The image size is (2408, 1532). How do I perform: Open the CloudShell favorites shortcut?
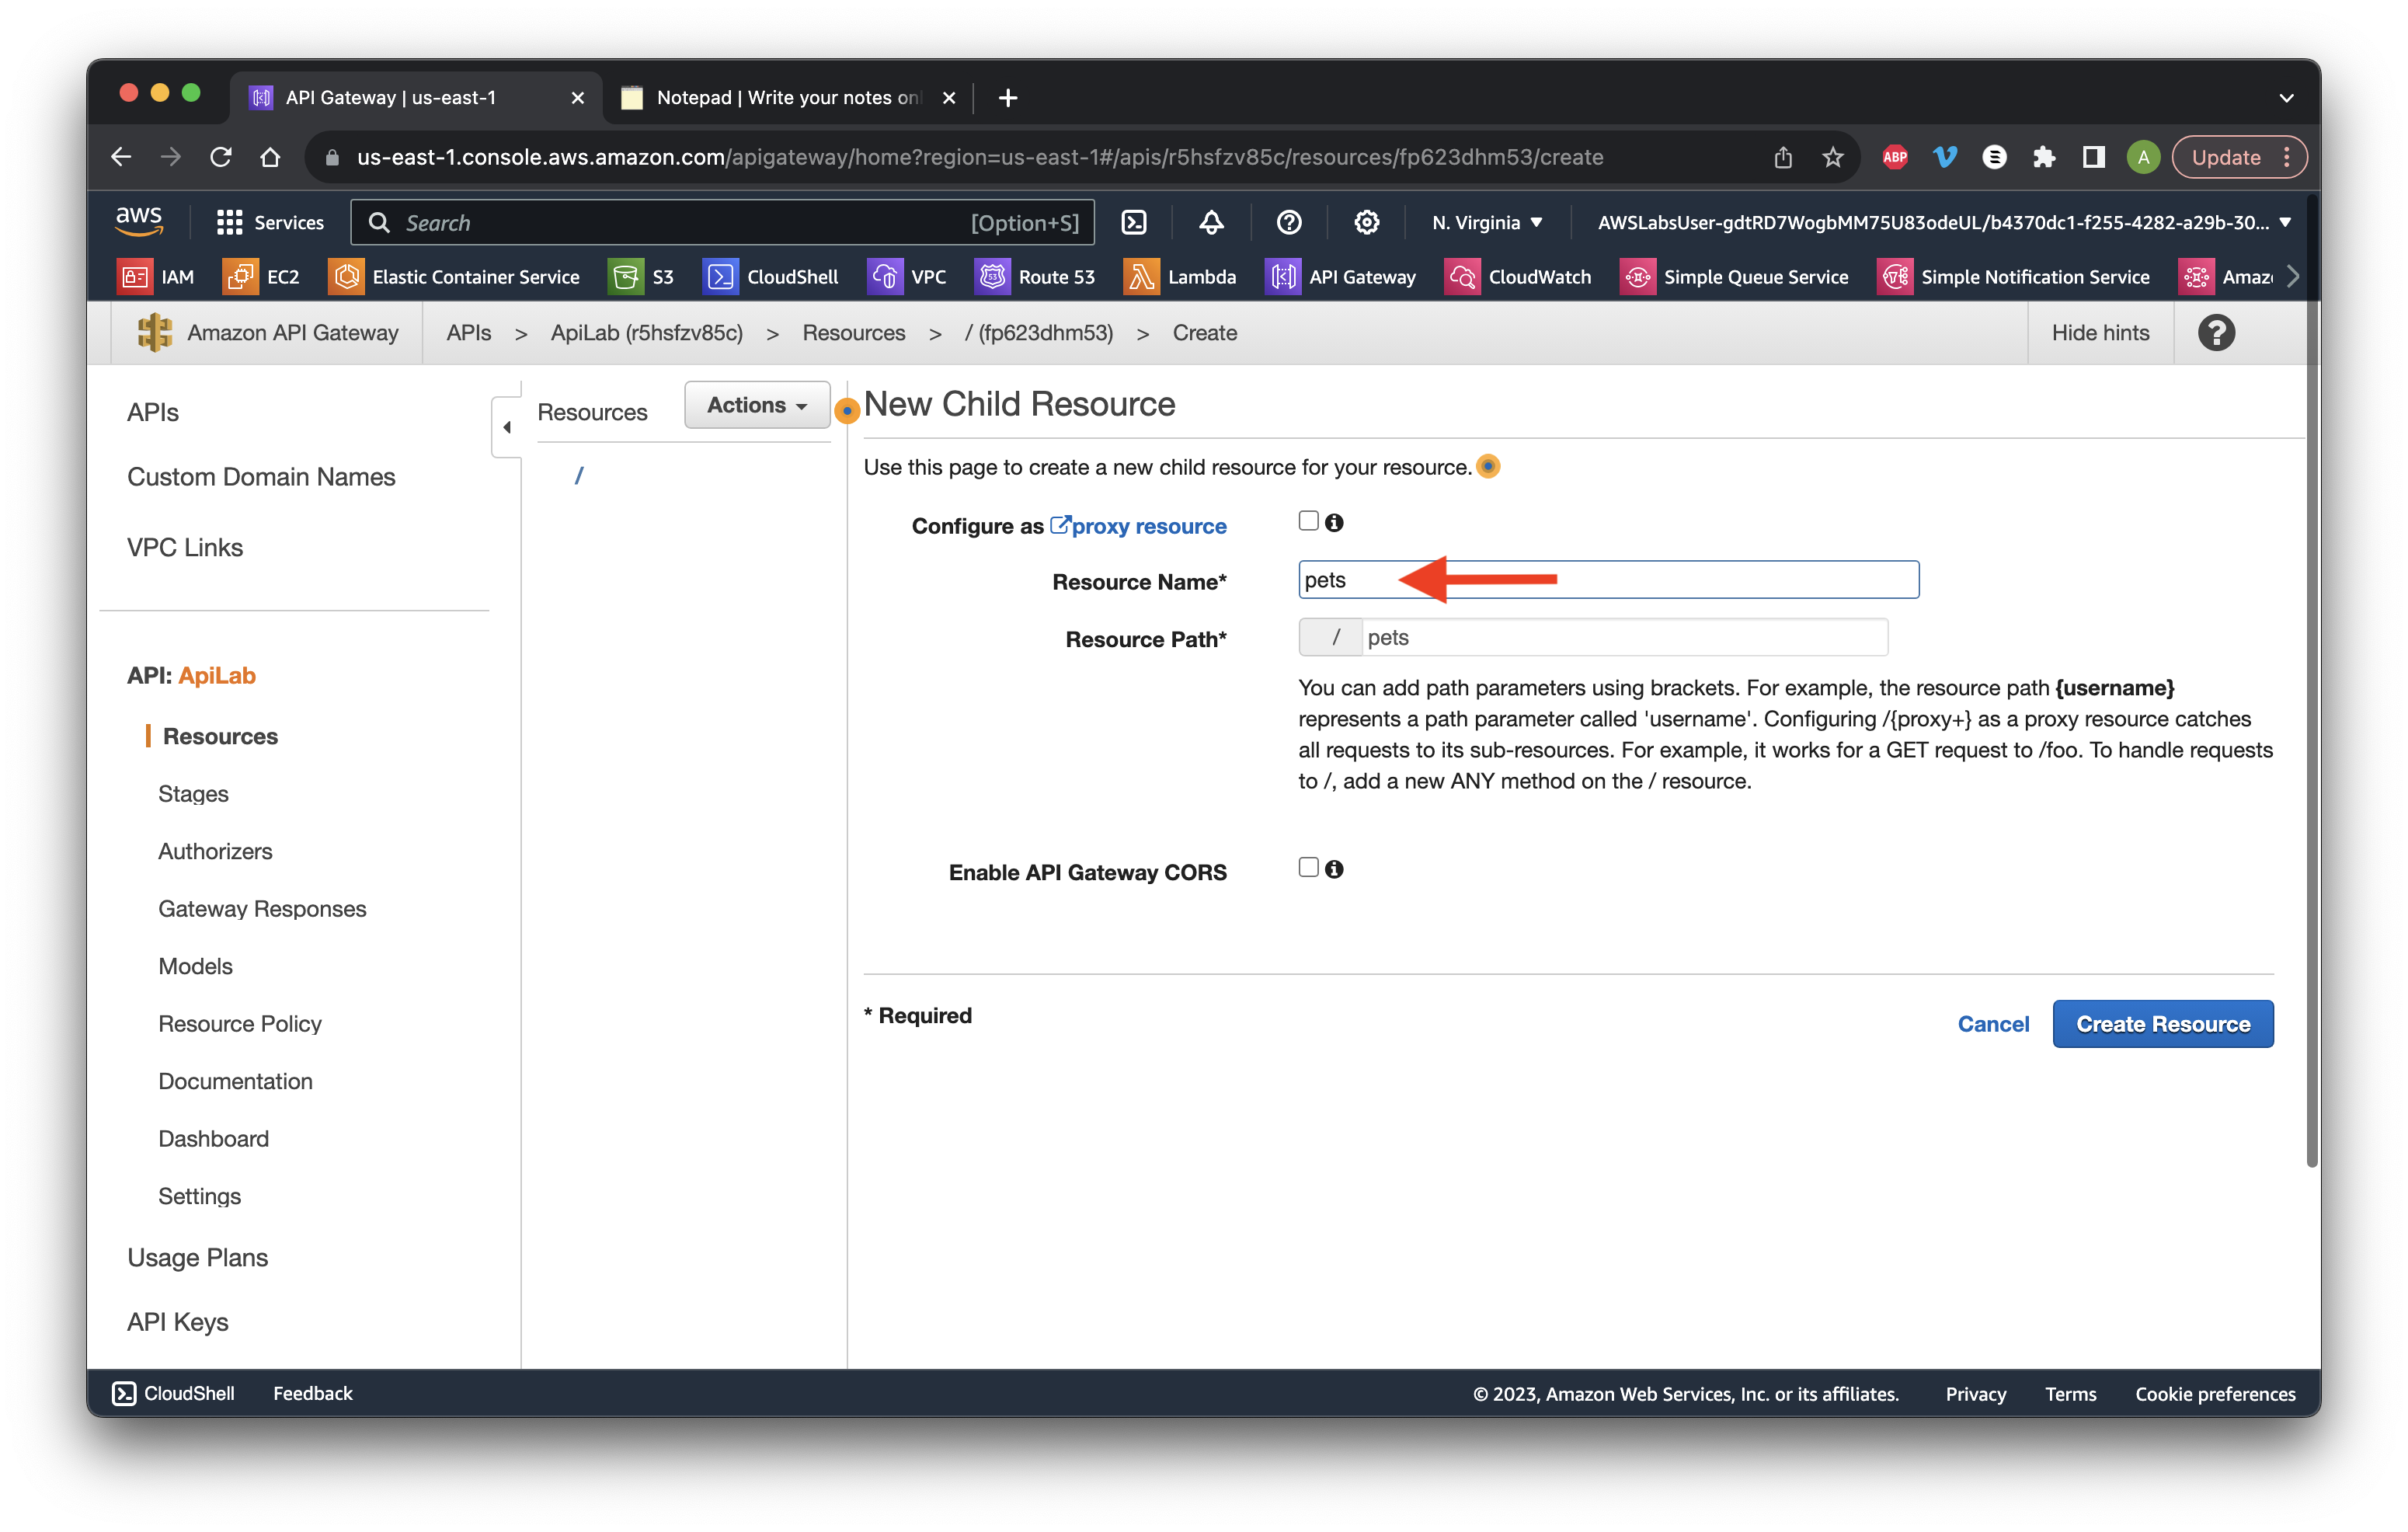(x=771, y=277)
